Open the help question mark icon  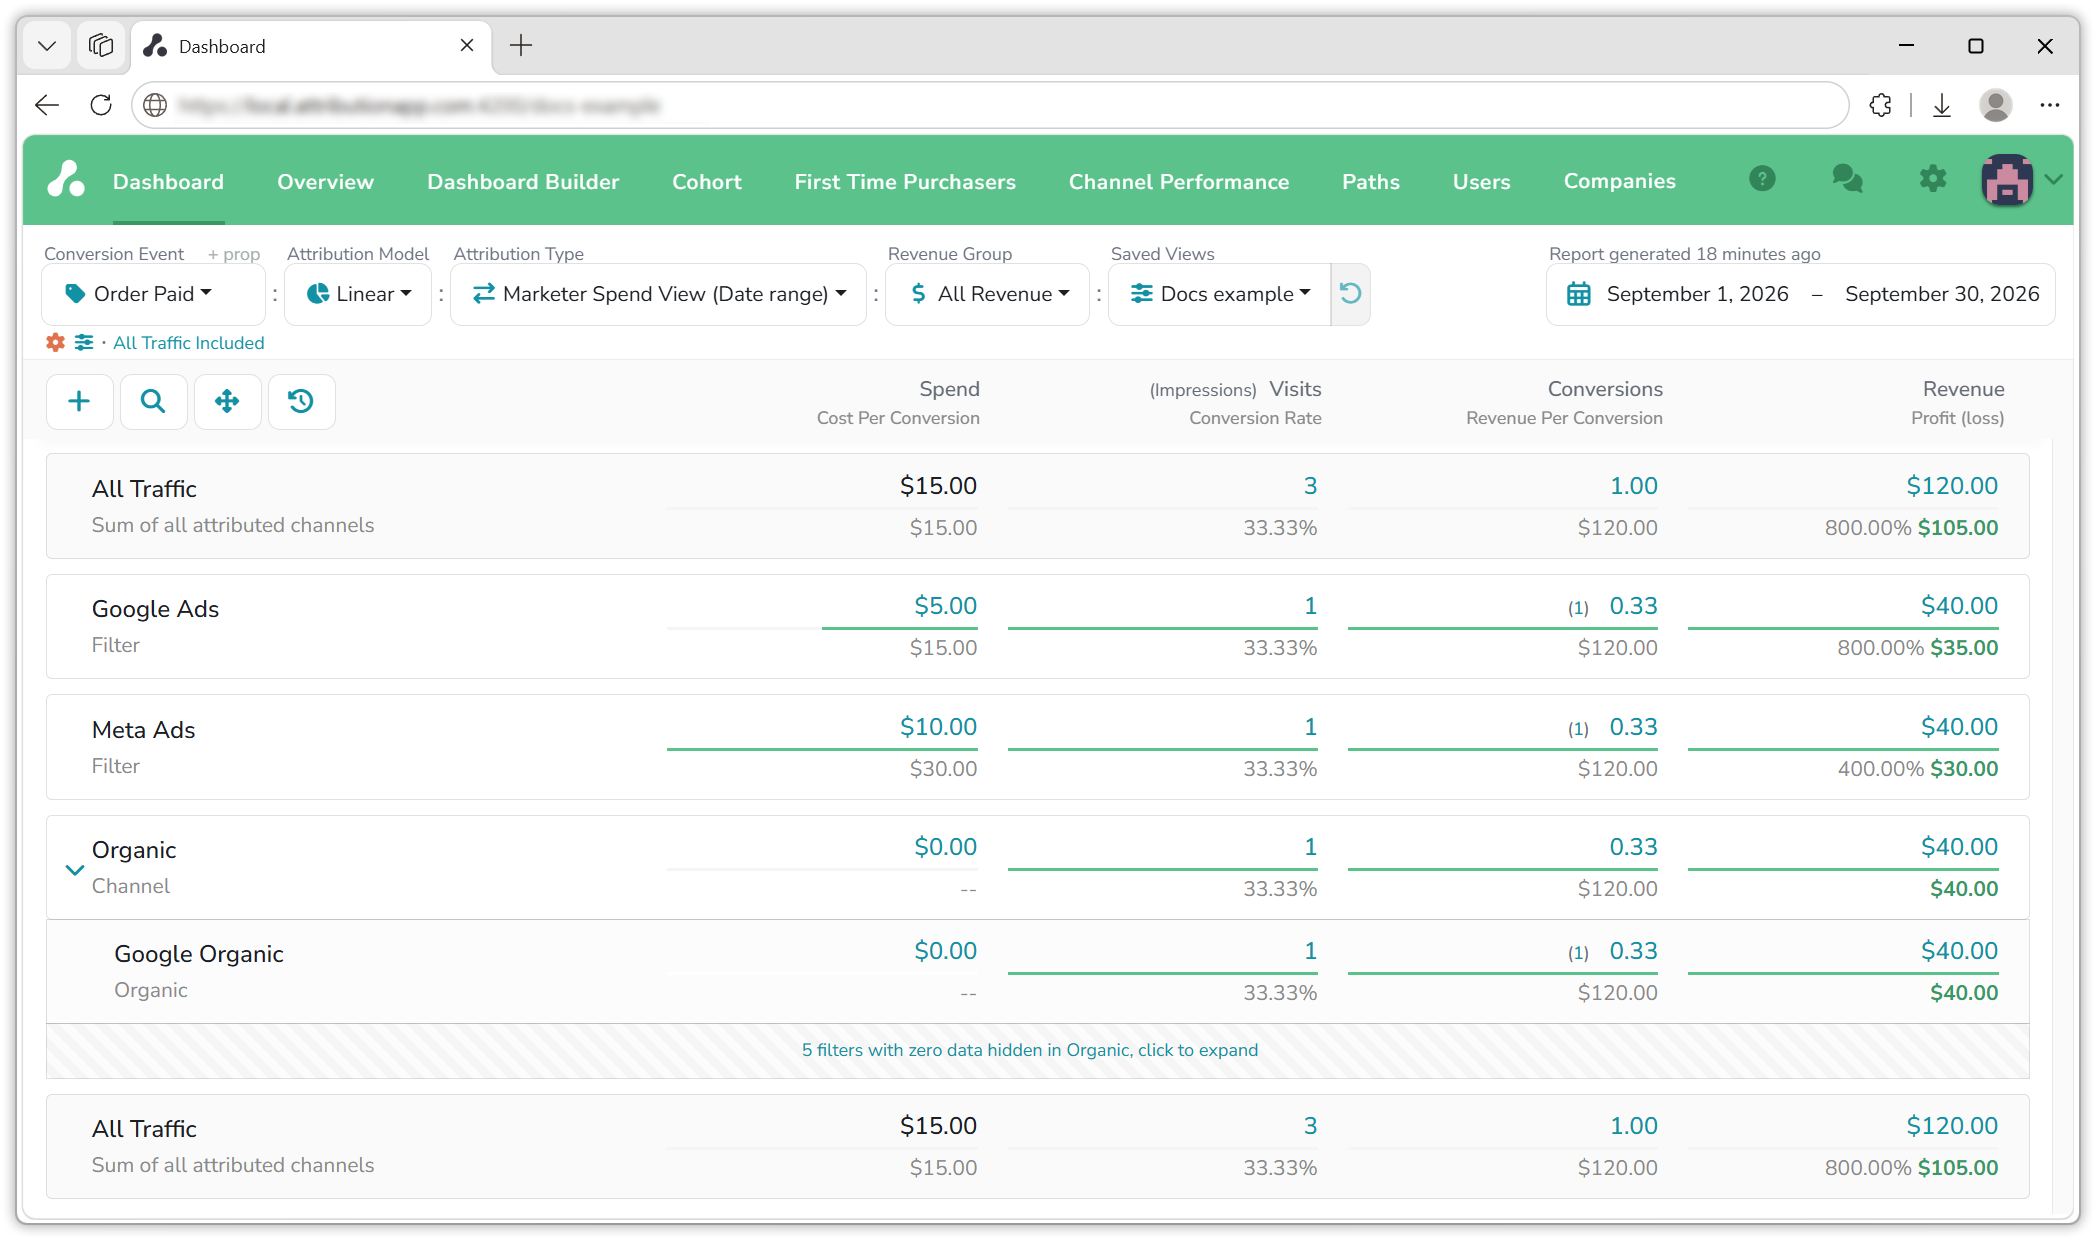(1762, 179)
